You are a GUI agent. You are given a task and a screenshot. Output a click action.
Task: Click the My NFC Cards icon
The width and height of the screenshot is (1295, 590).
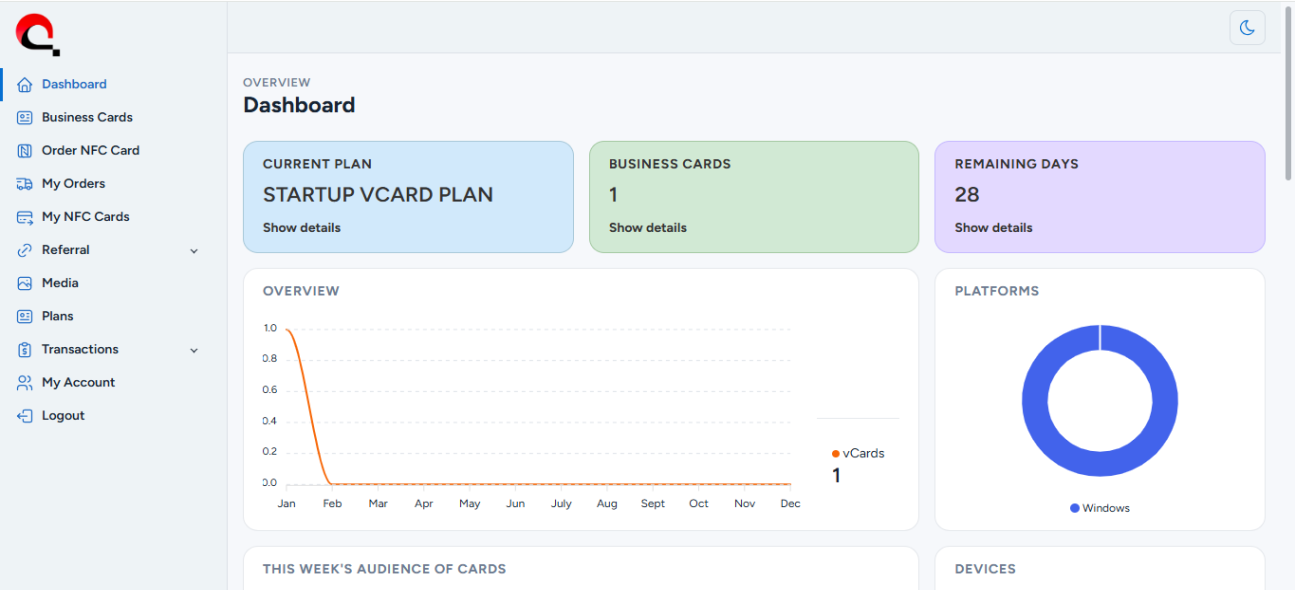[25, 217]
